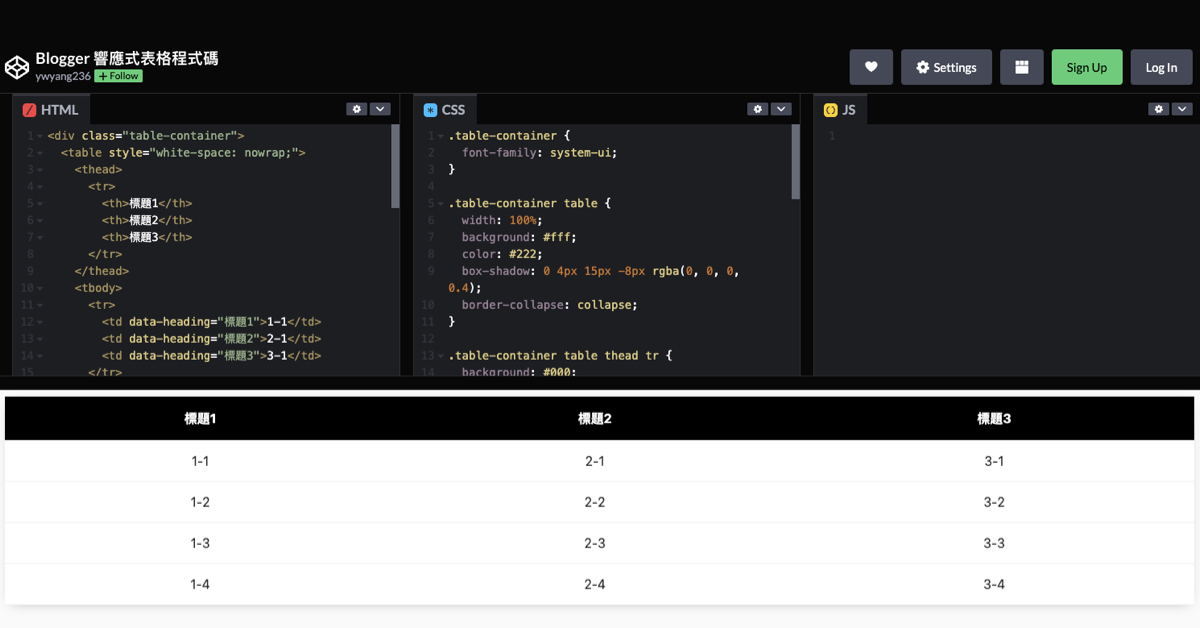Expand CSS editor dropdown menu

point(781,109)
